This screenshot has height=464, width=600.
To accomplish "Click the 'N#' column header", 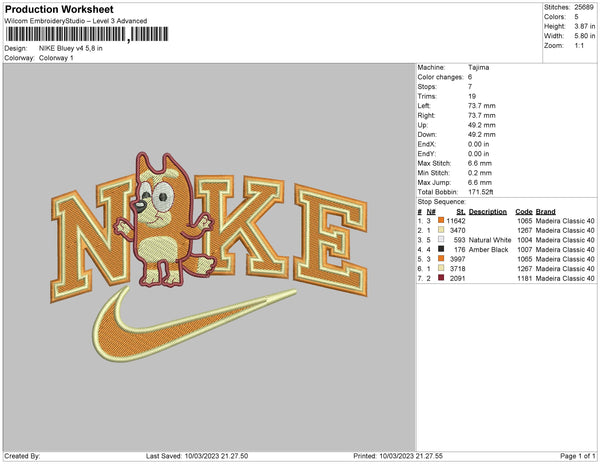I will pos(431,211).
